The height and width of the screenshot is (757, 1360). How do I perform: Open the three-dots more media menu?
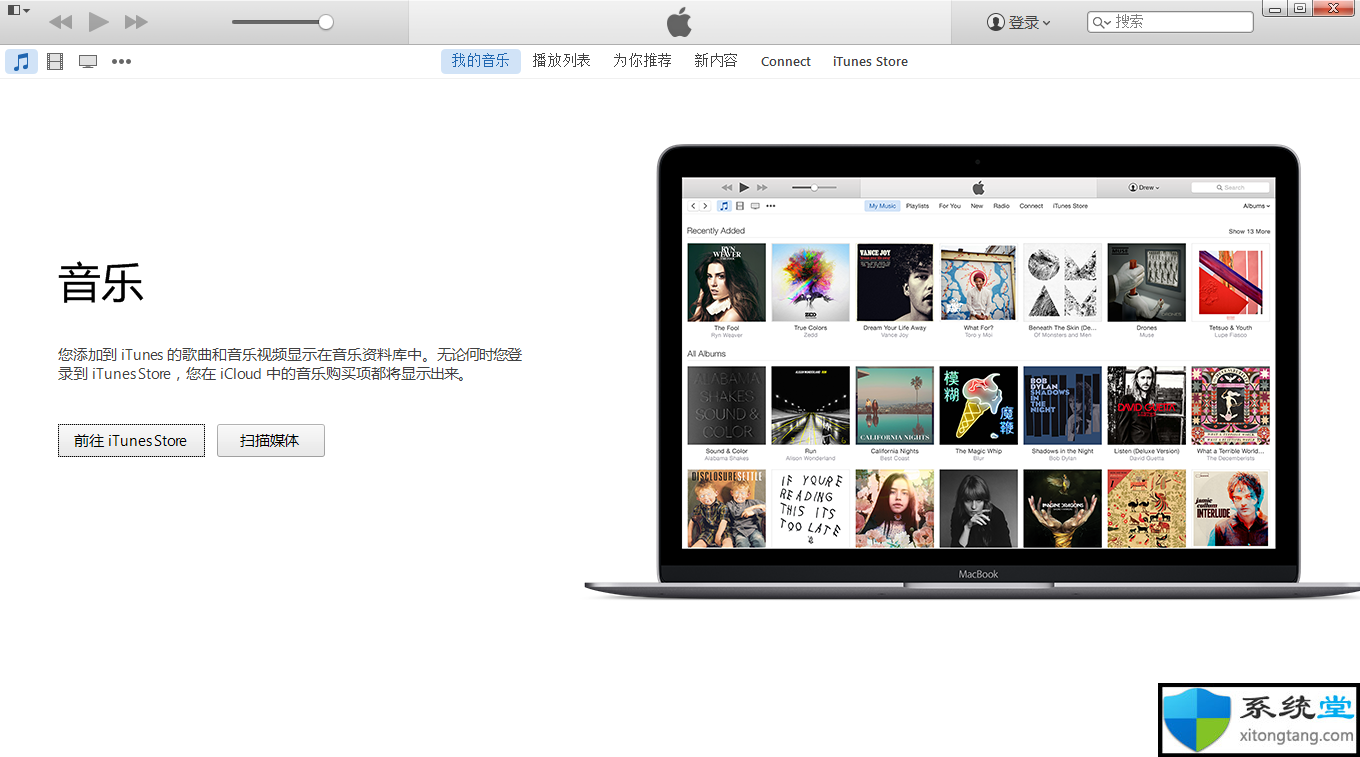pos(121,61)
